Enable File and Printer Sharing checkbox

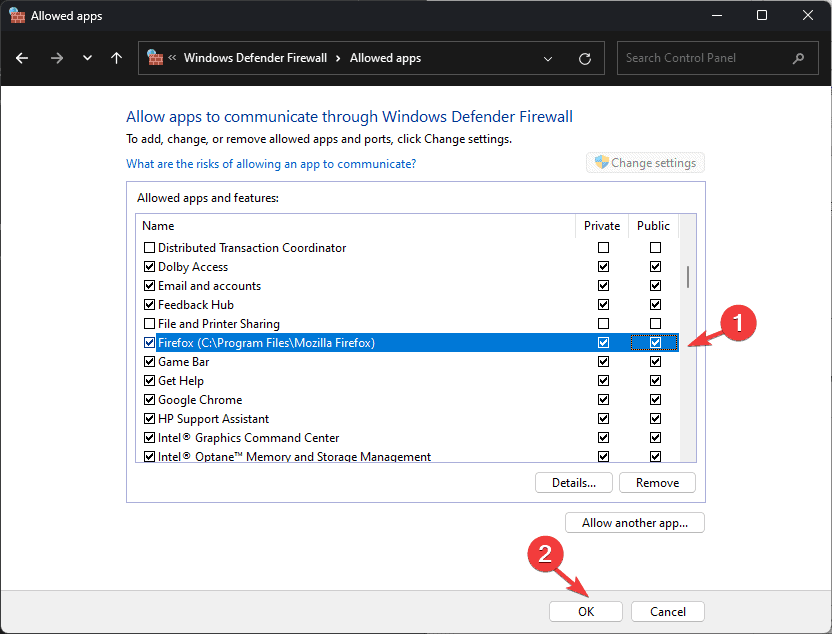[150, 323]
